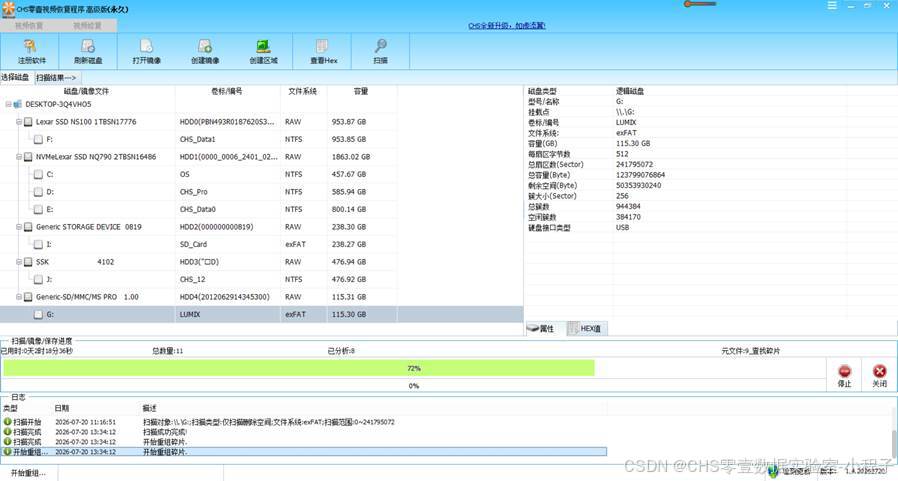Click the CHS_Pro volume label
The width and height of the screenshot is (898, 481).
194,192
